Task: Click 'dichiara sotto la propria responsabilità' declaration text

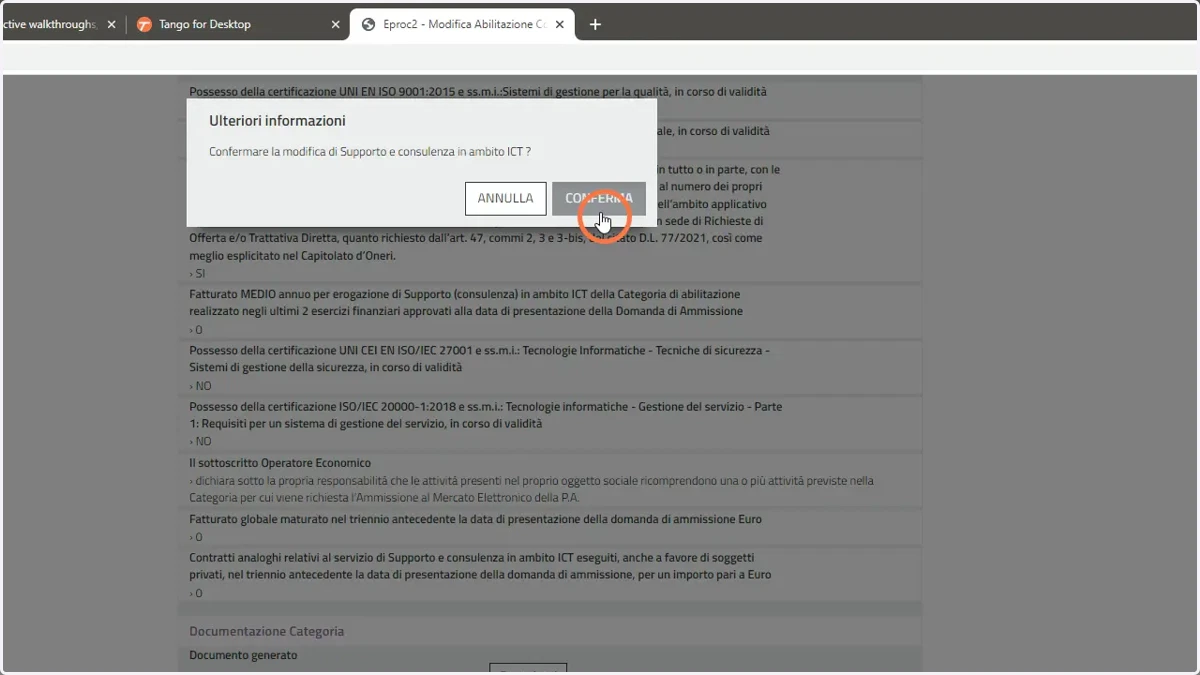Action: (x=532, y=489)
